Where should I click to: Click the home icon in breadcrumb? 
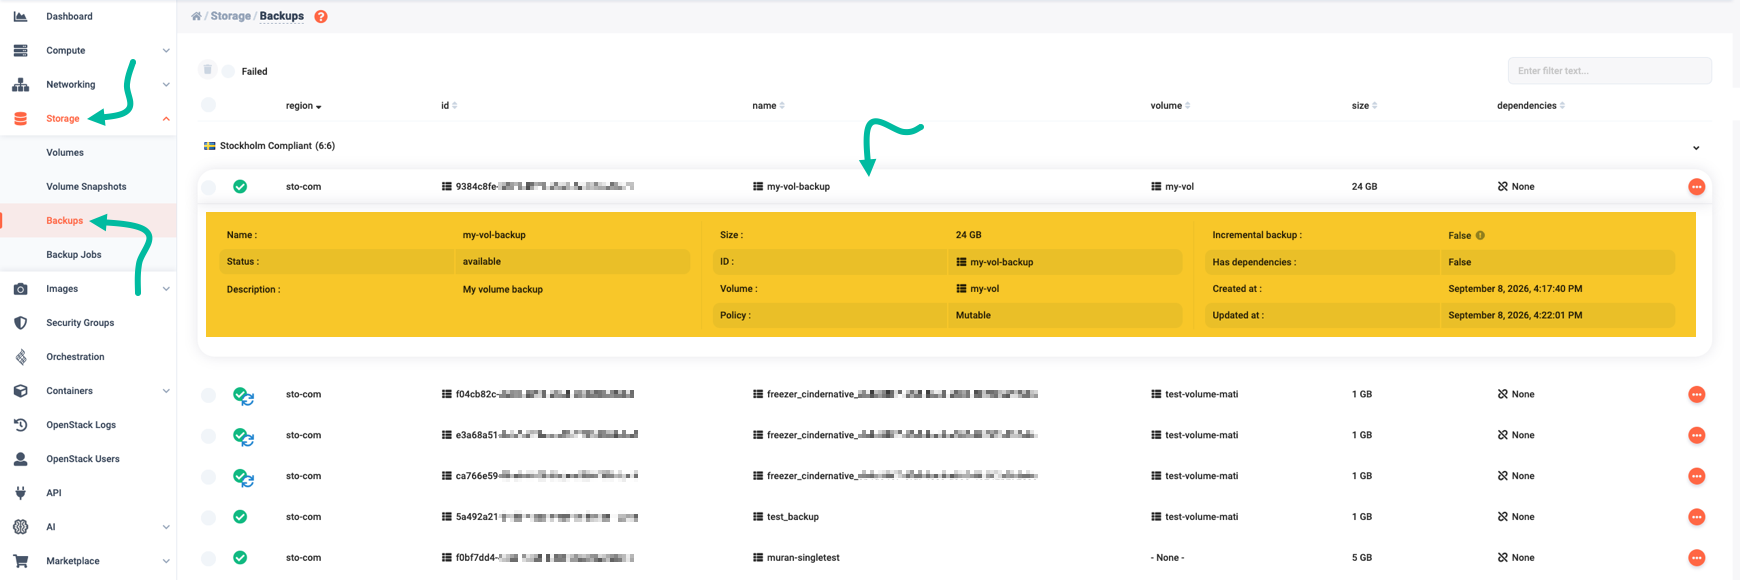click(x=196, y=16)
